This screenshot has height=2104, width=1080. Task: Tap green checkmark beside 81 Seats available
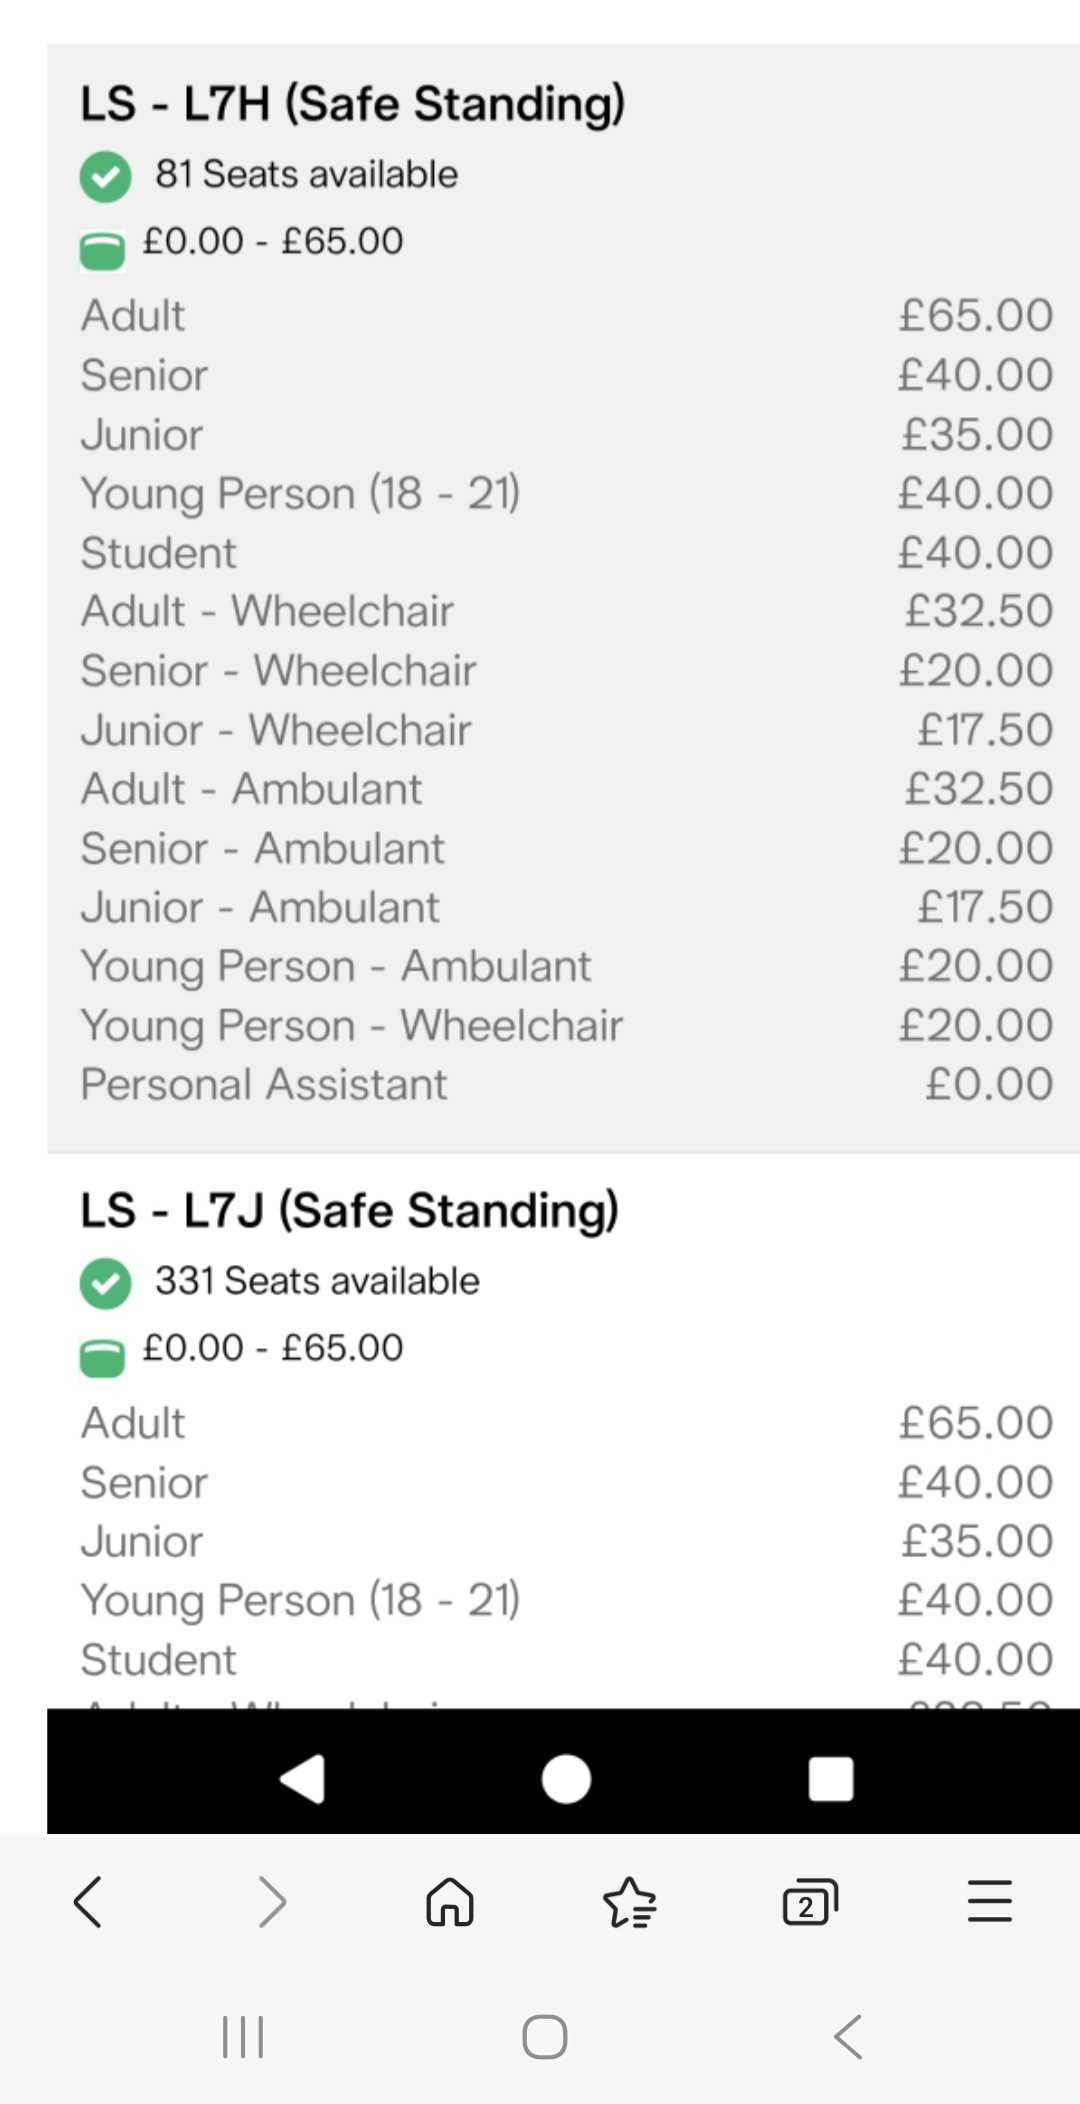[x=105, y=177]
